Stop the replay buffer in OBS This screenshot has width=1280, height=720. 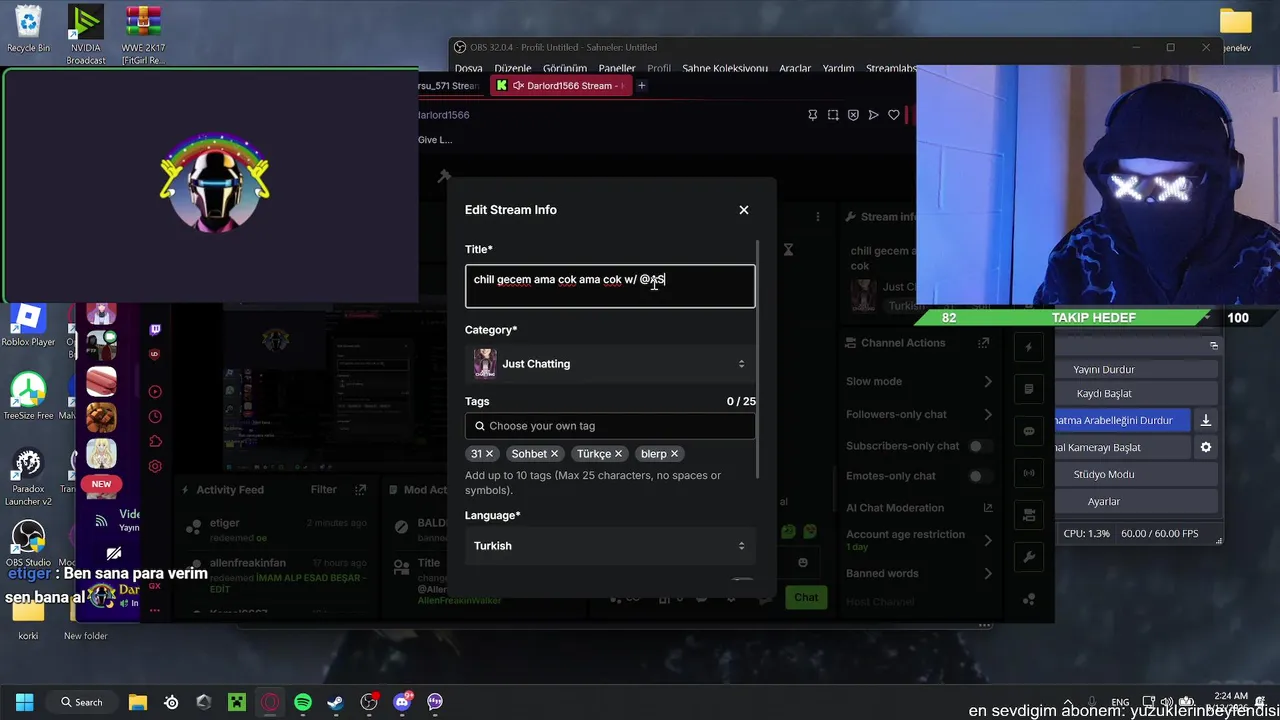click(1122, 421)
